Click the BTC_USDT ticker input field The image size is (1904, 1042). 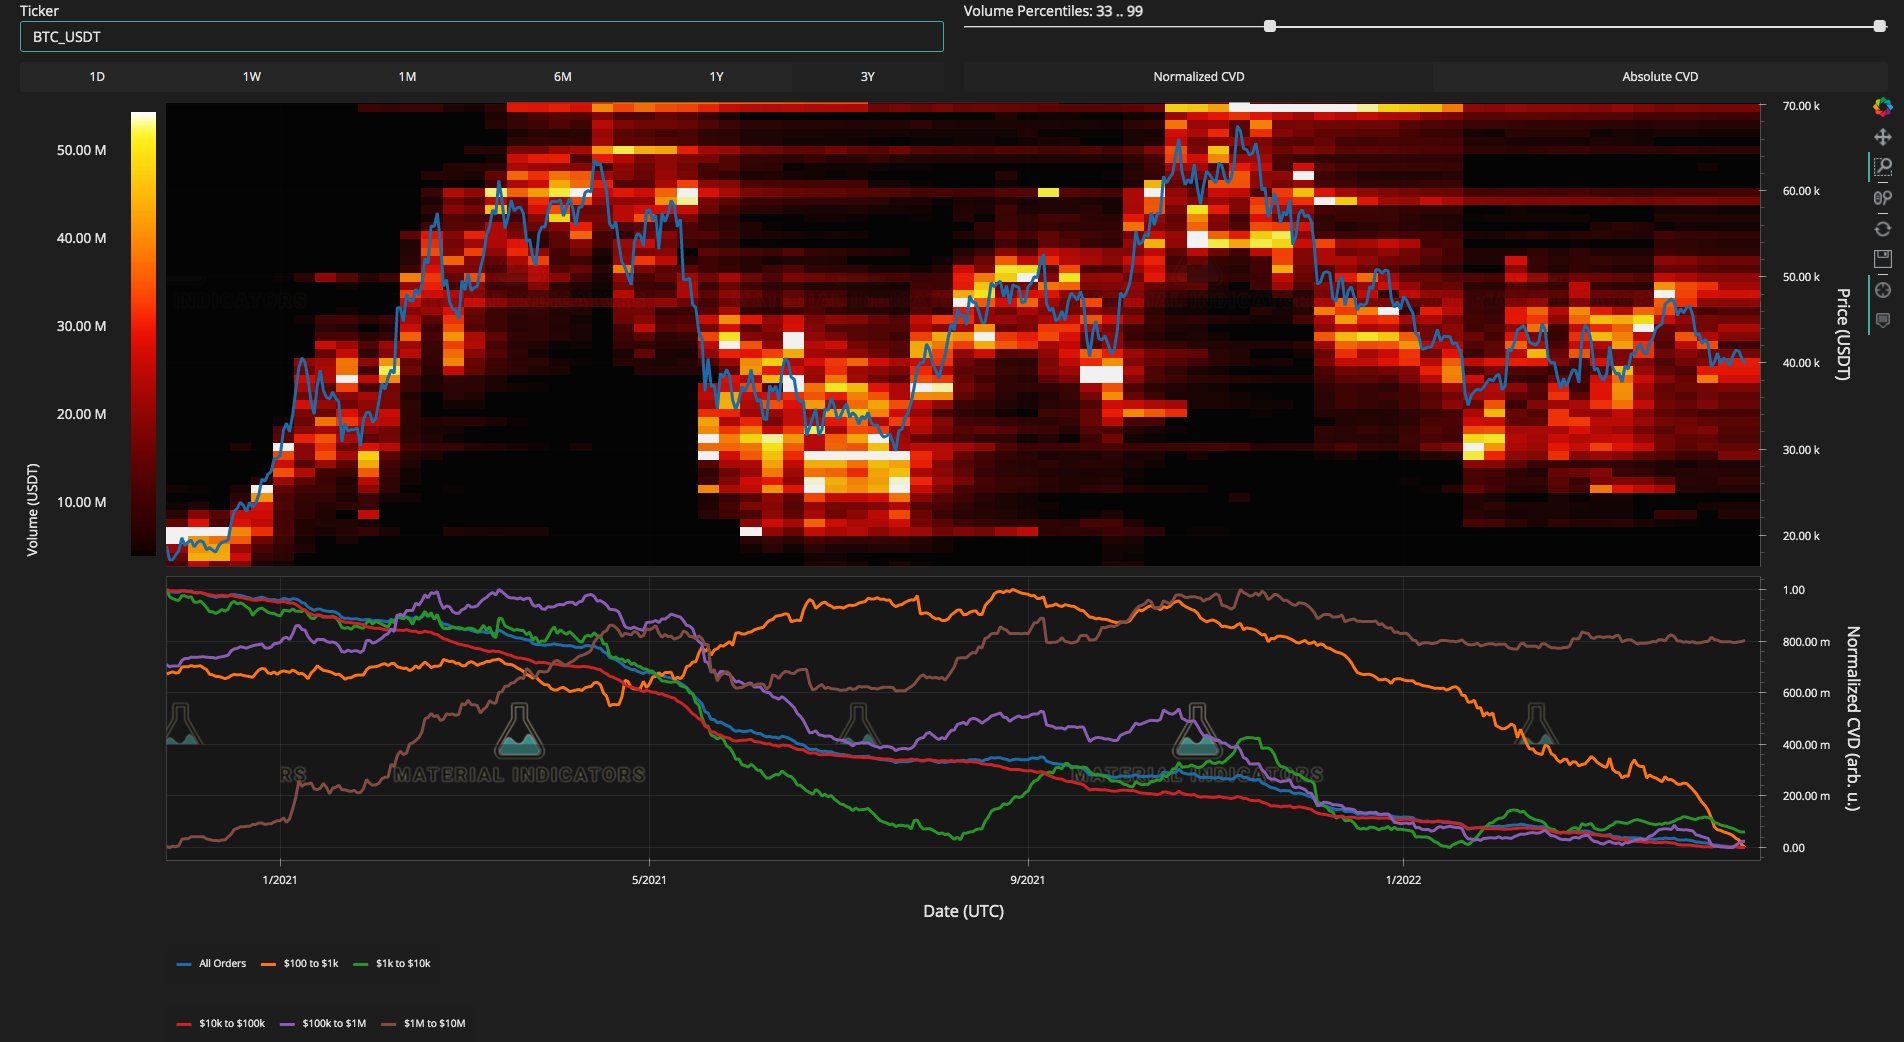(x=481, y=37)
